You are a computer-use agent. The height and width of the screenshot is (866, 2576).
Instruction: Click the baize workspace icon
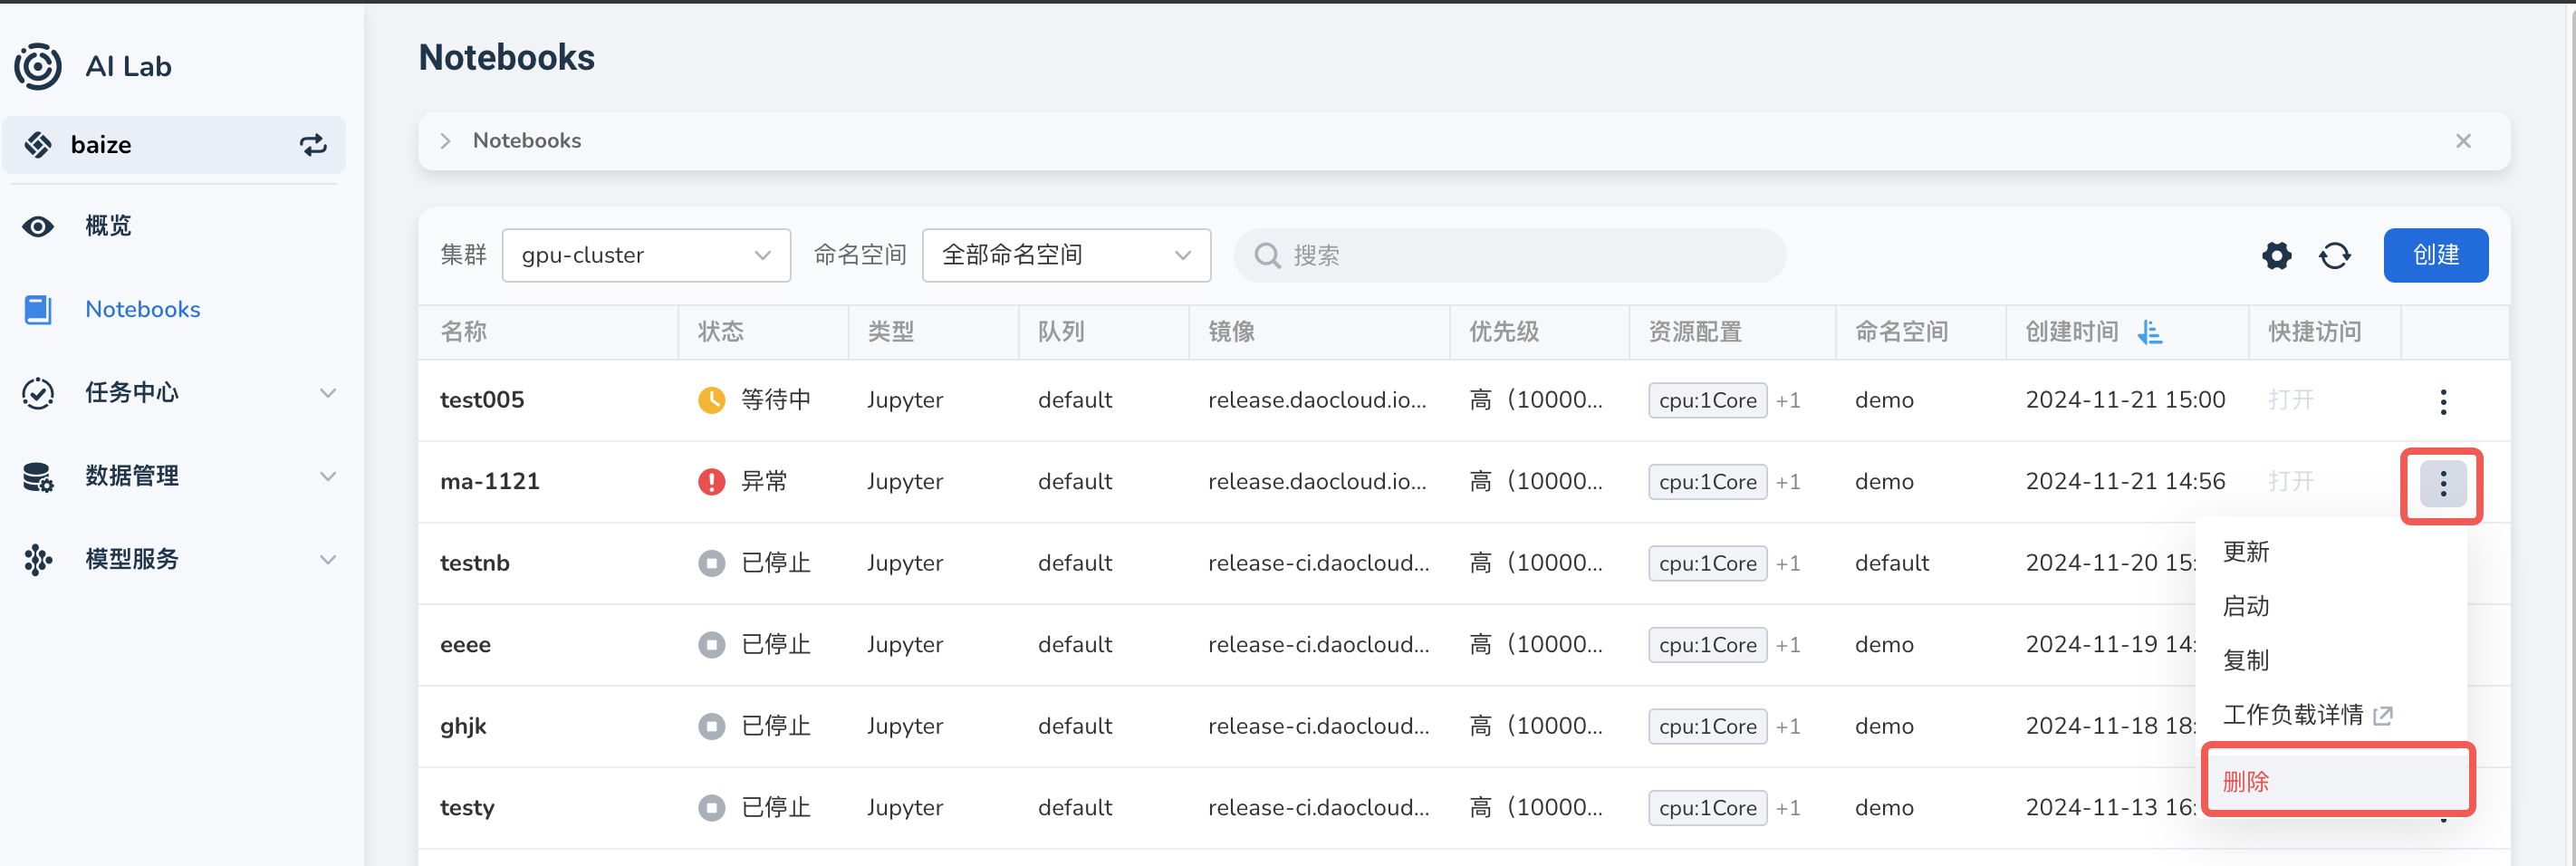[38, 145]
